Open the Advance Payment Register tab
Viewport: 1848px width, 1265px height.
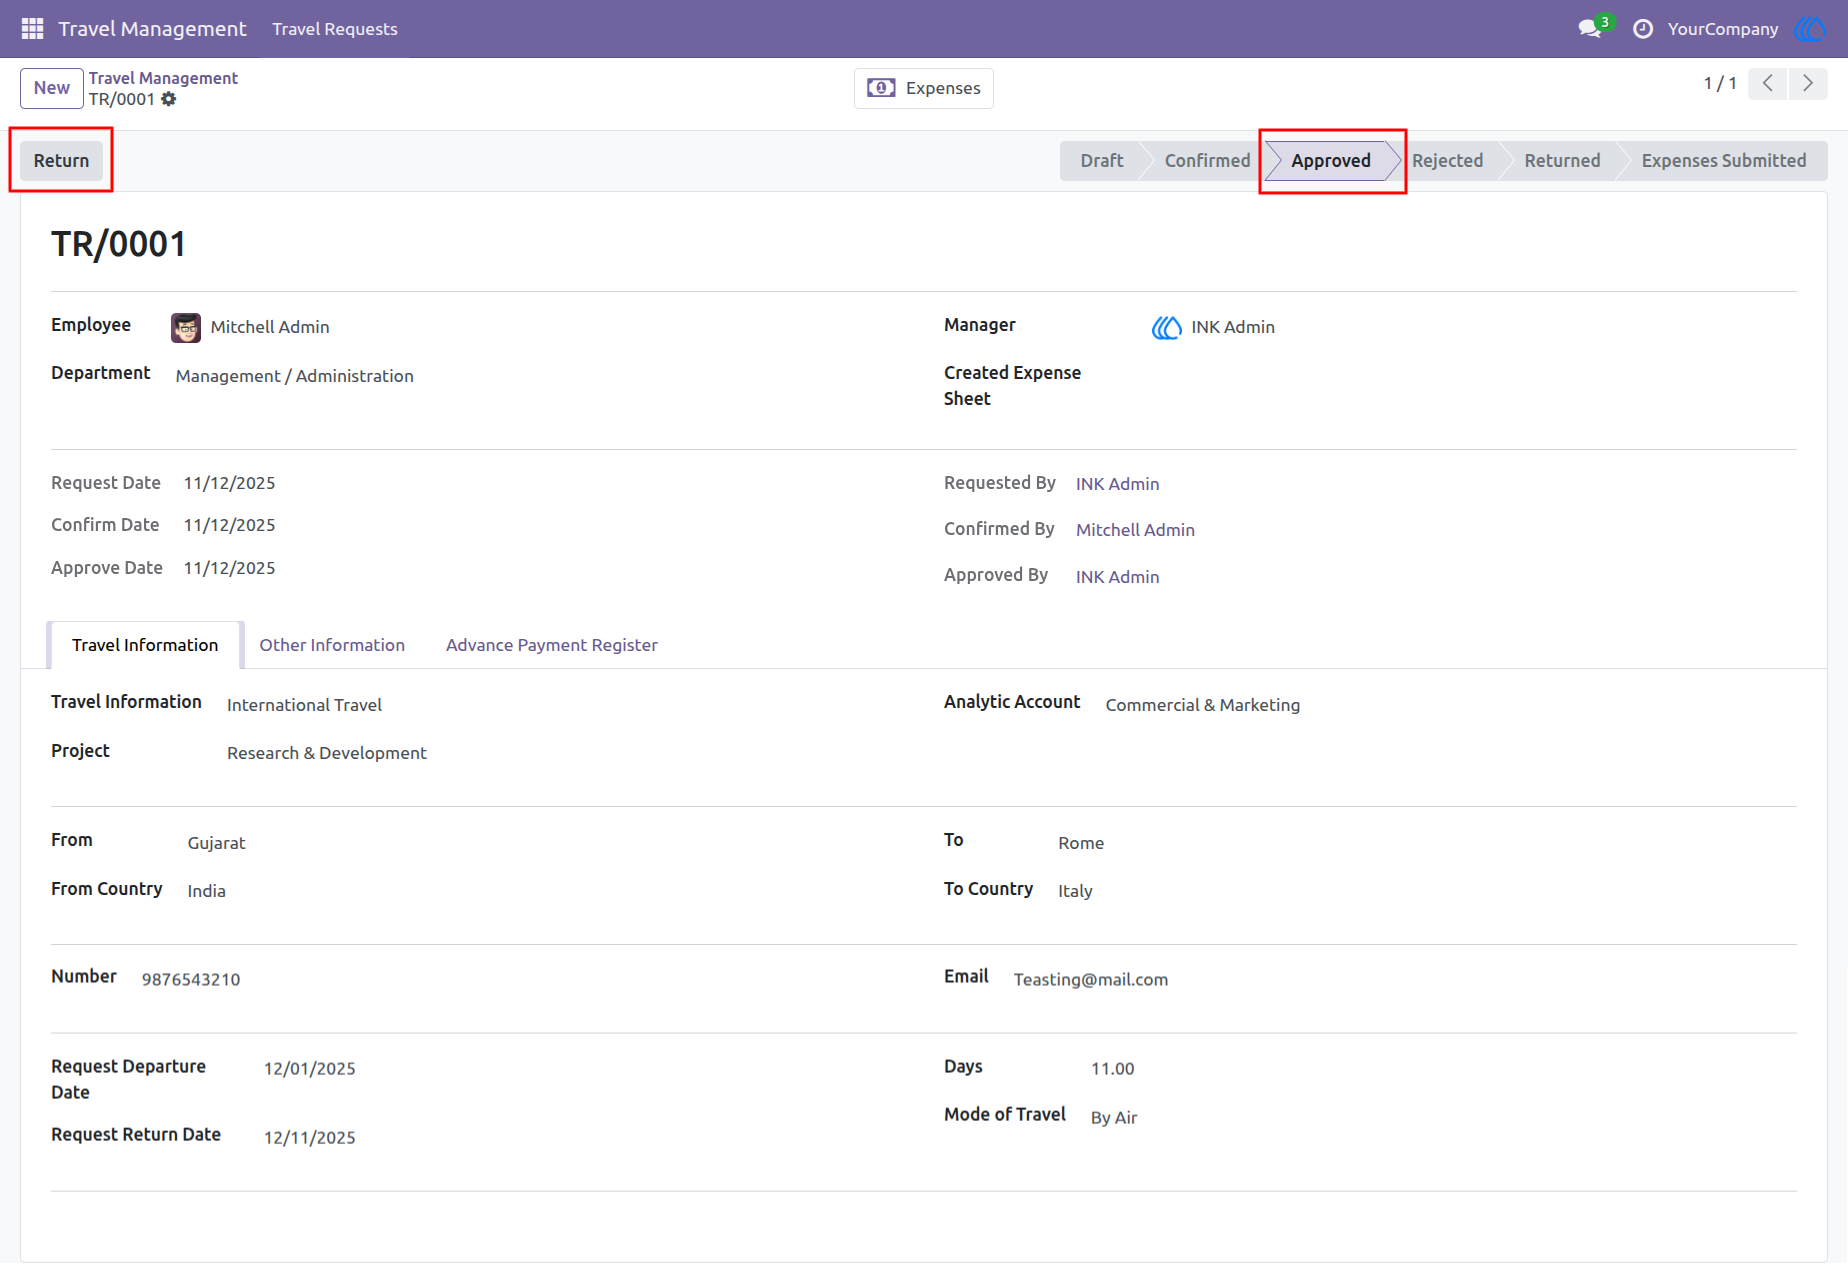pos(552,645)
